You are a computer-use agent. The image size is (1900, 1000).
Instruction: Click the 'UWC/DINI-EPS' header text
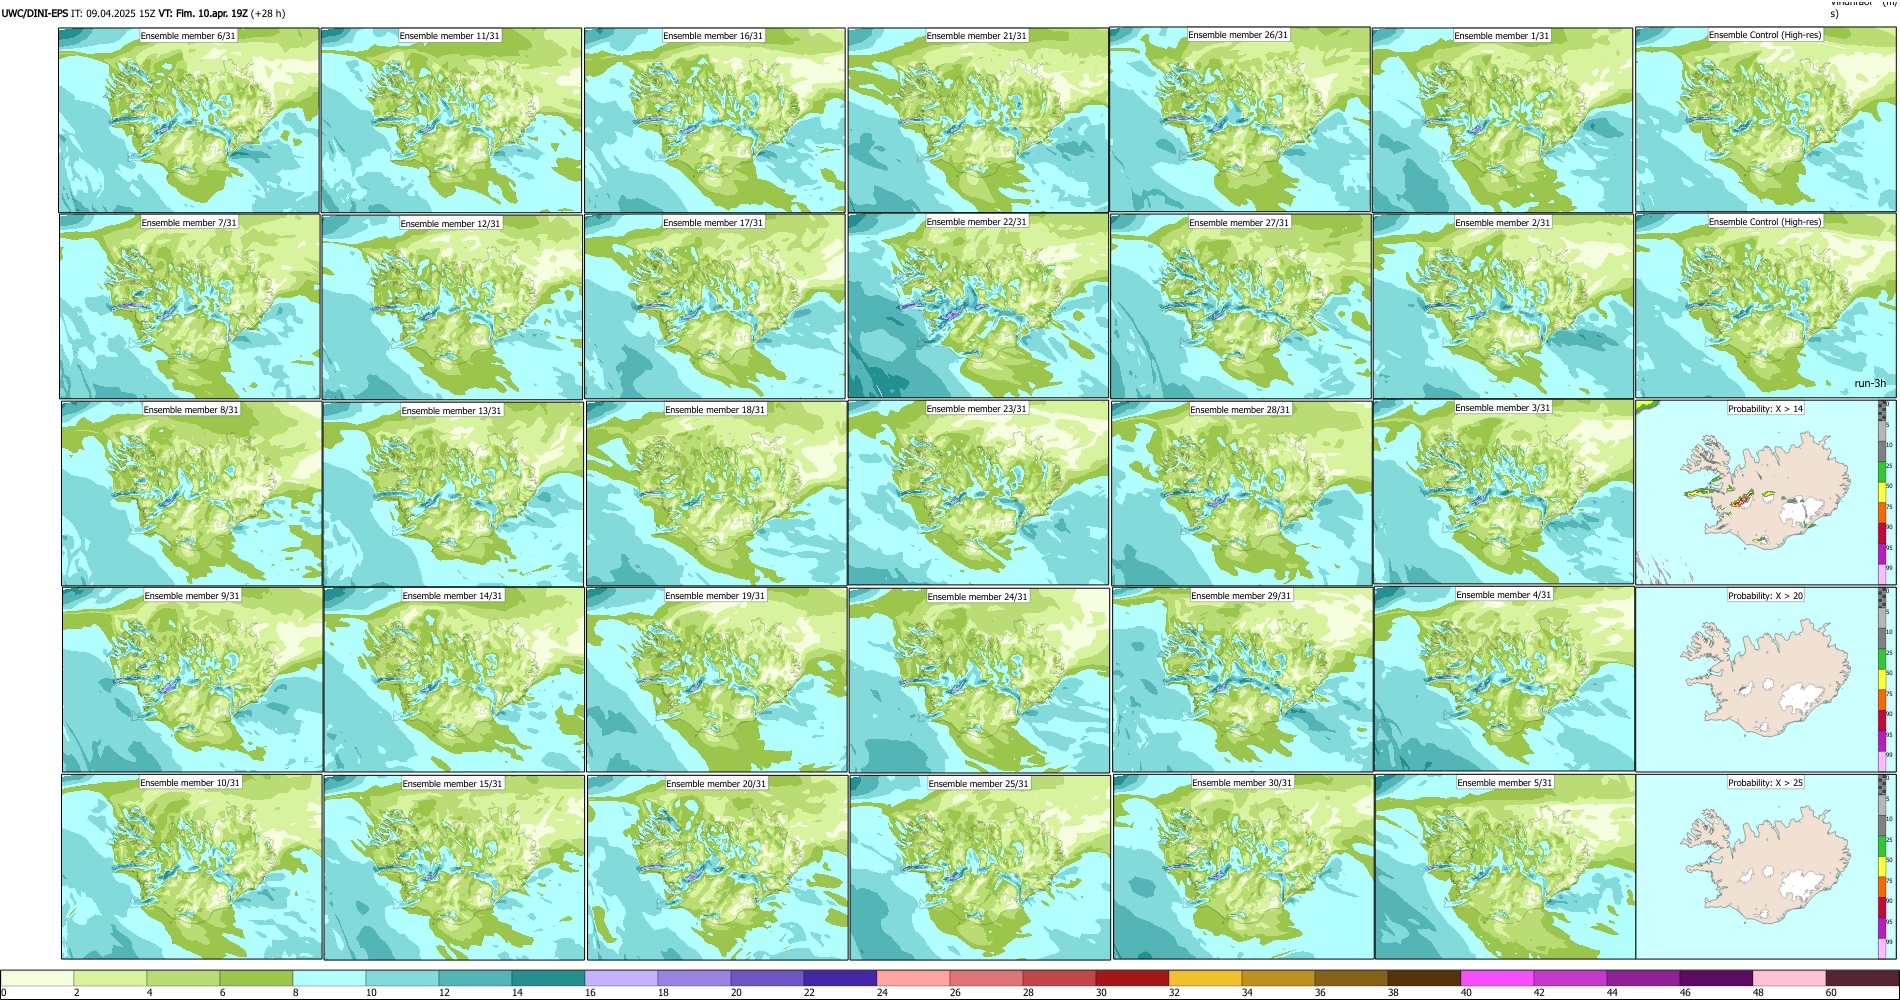click(x=35, y=14)
